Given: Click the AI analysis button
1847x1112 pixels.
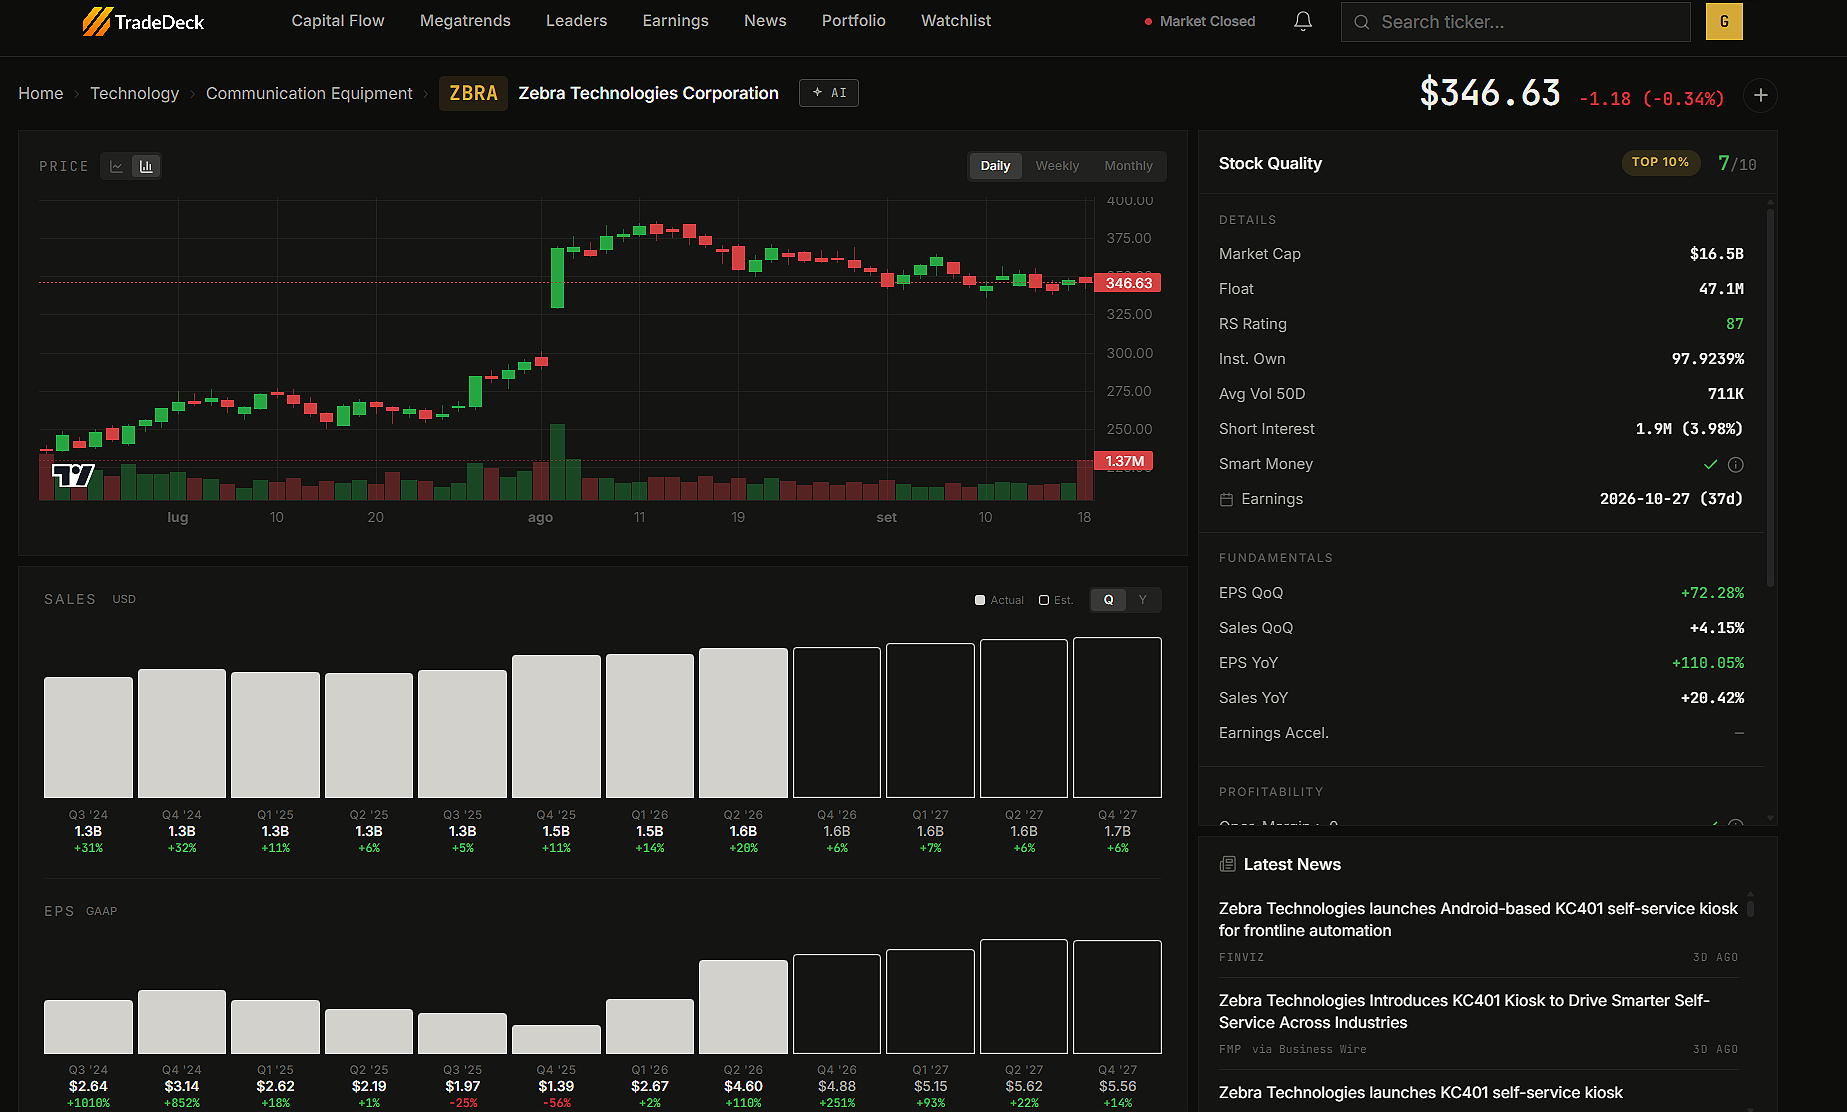Looking at the screenshot, I should click(829, 93).
